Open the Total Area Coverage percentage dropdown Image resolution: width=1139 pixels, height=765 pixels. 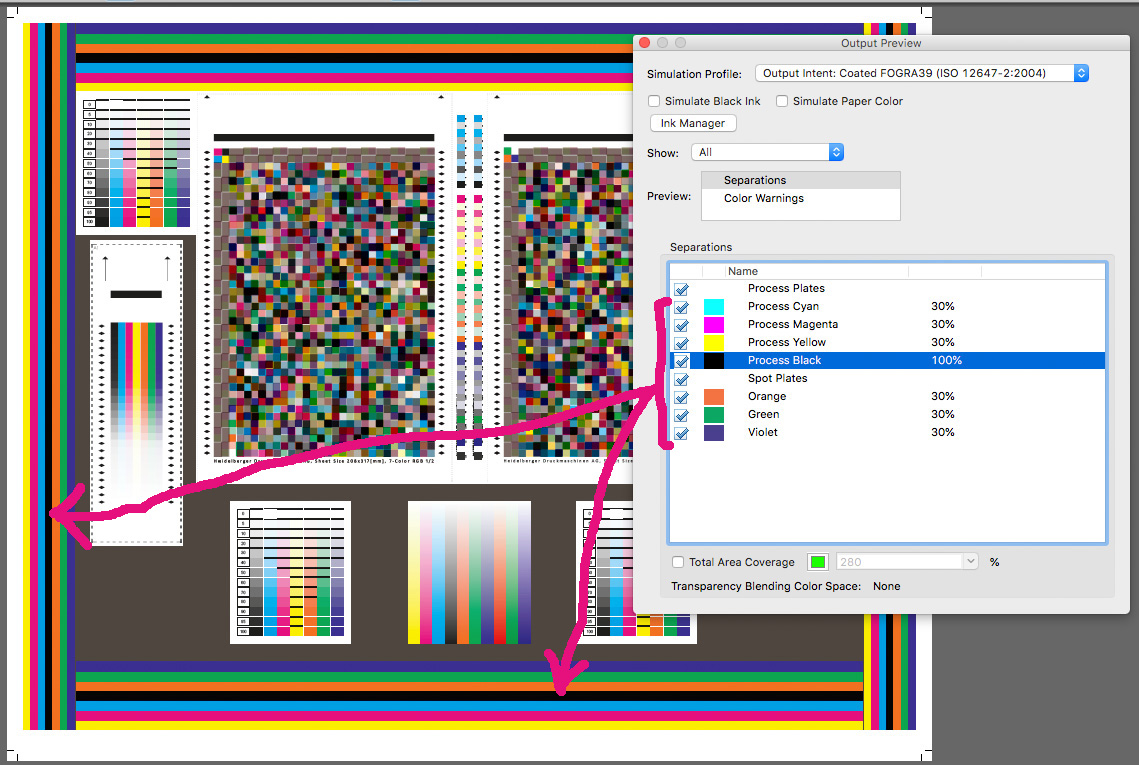point(969,561)
